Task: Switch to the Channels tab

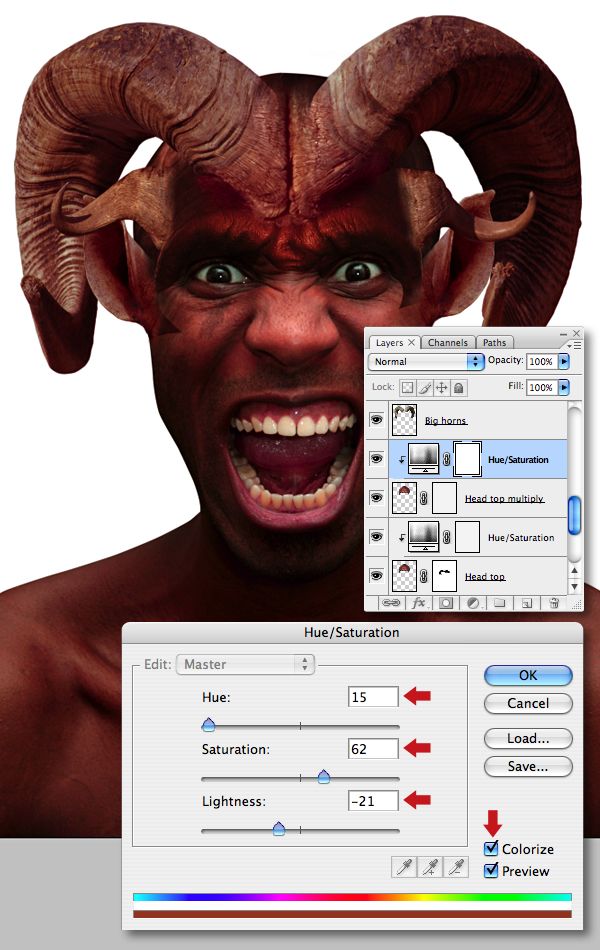Action: [x=448, y=342]
